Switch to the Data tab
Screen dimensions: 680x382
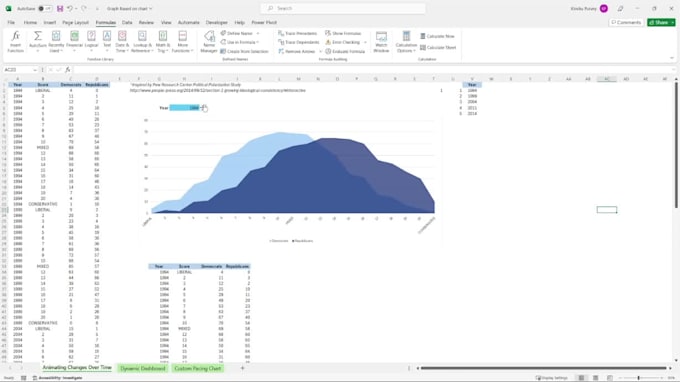127,23
